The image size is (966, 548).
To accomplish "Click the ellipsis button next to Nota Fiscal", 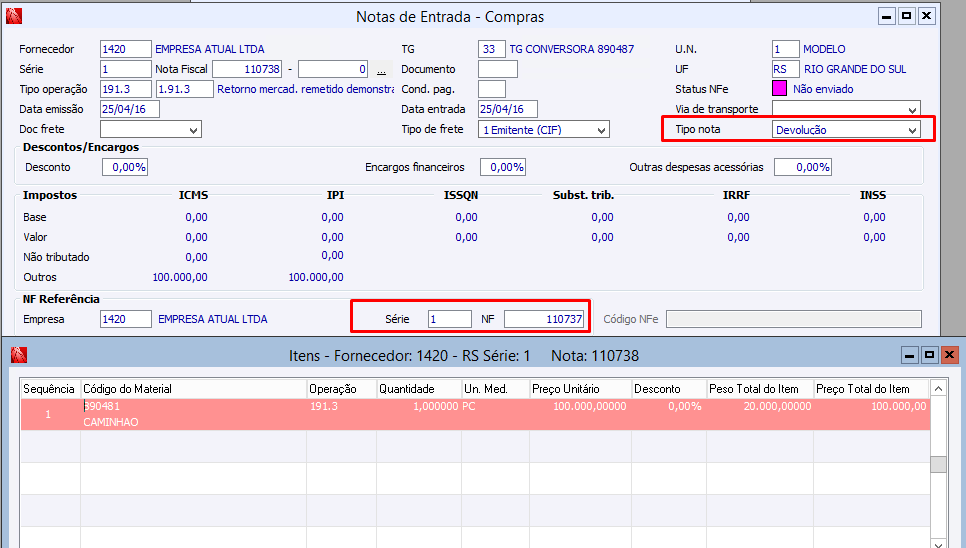I will [x=381, y=70].
